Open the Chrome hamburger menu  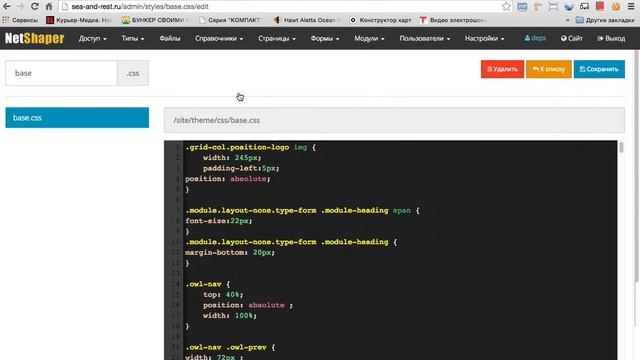click(x=631, y=7)
